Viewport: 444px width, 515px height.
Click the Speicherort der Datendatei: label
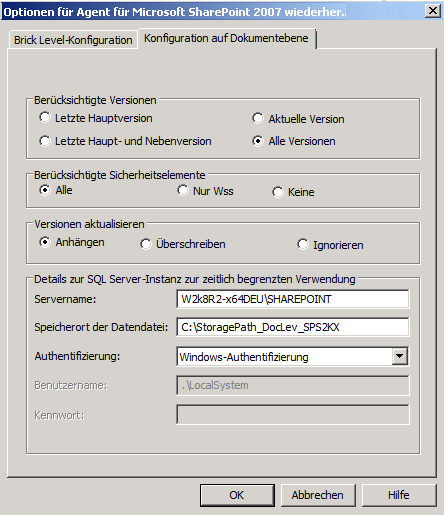tap(101, 327)
